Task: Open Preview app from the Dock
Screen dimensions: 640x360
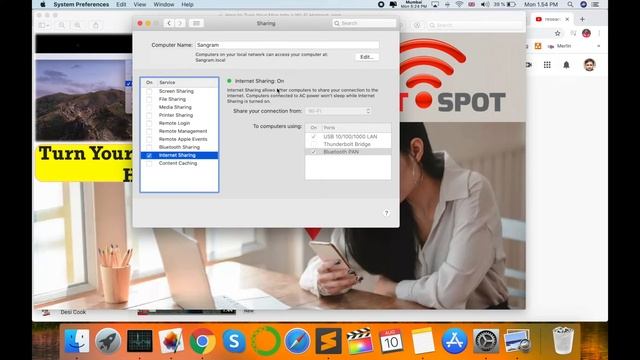Action: [517, 341]
